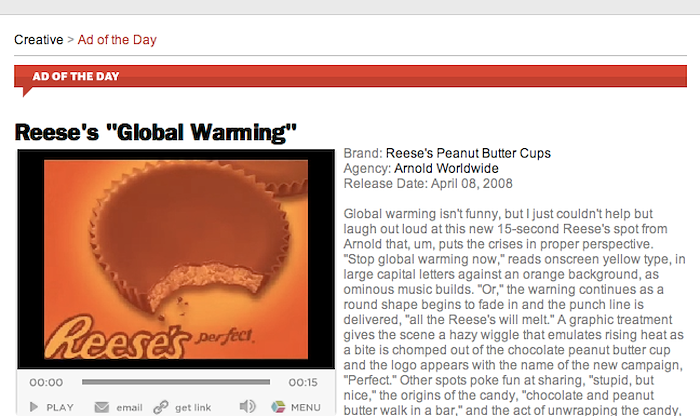
Task: Open the Ad of the Day breadcrumb link
Action: click(x=117, y=40)
